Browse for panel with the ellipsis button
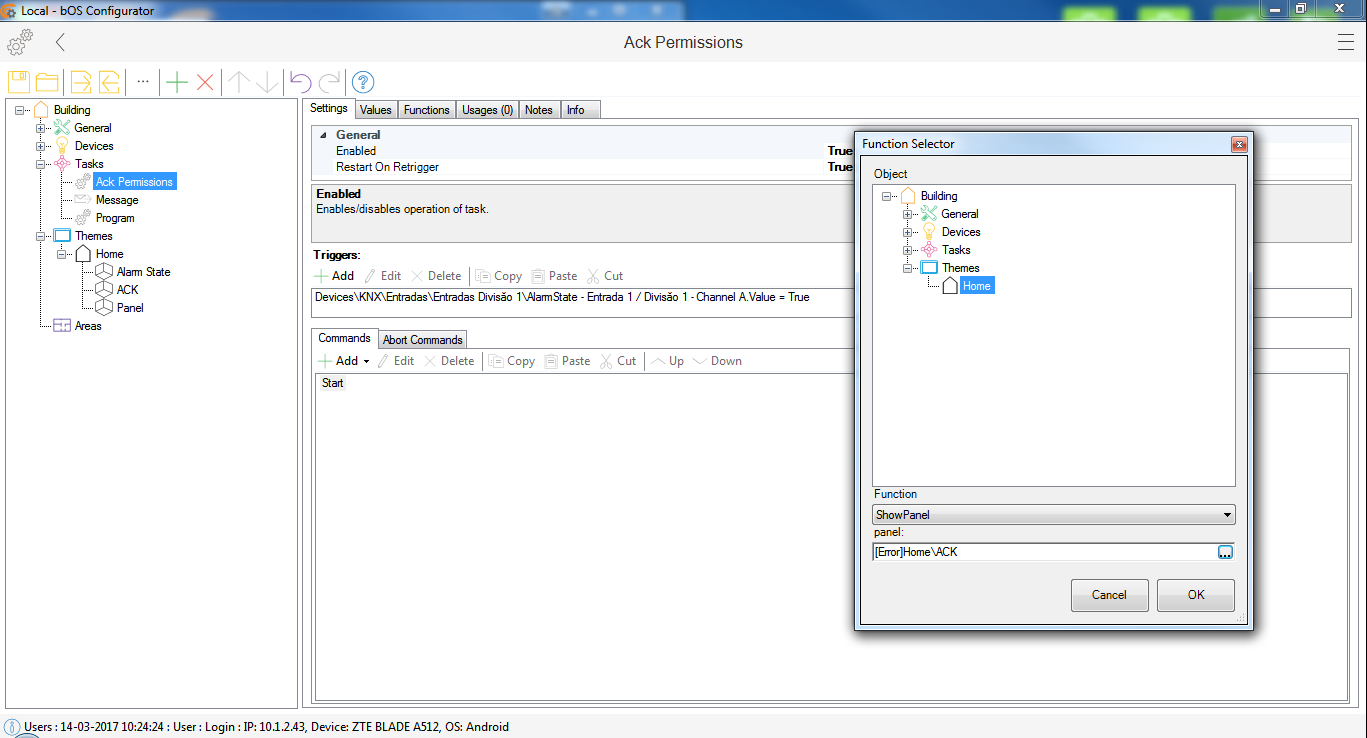 1226,552
